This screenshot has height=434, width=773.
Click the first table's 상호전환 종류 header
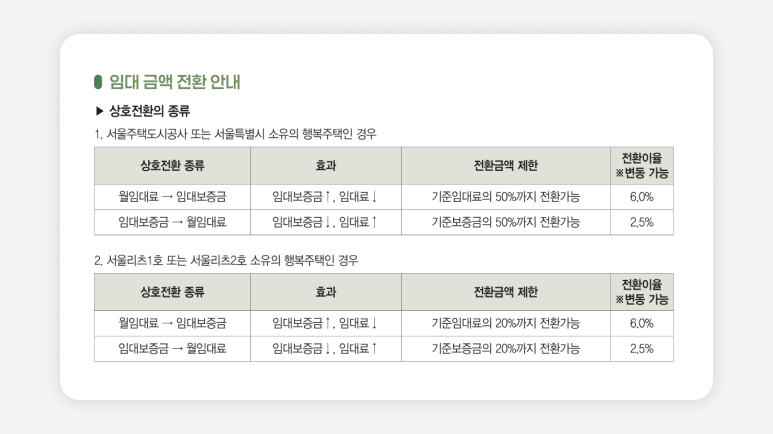point(173,166)
